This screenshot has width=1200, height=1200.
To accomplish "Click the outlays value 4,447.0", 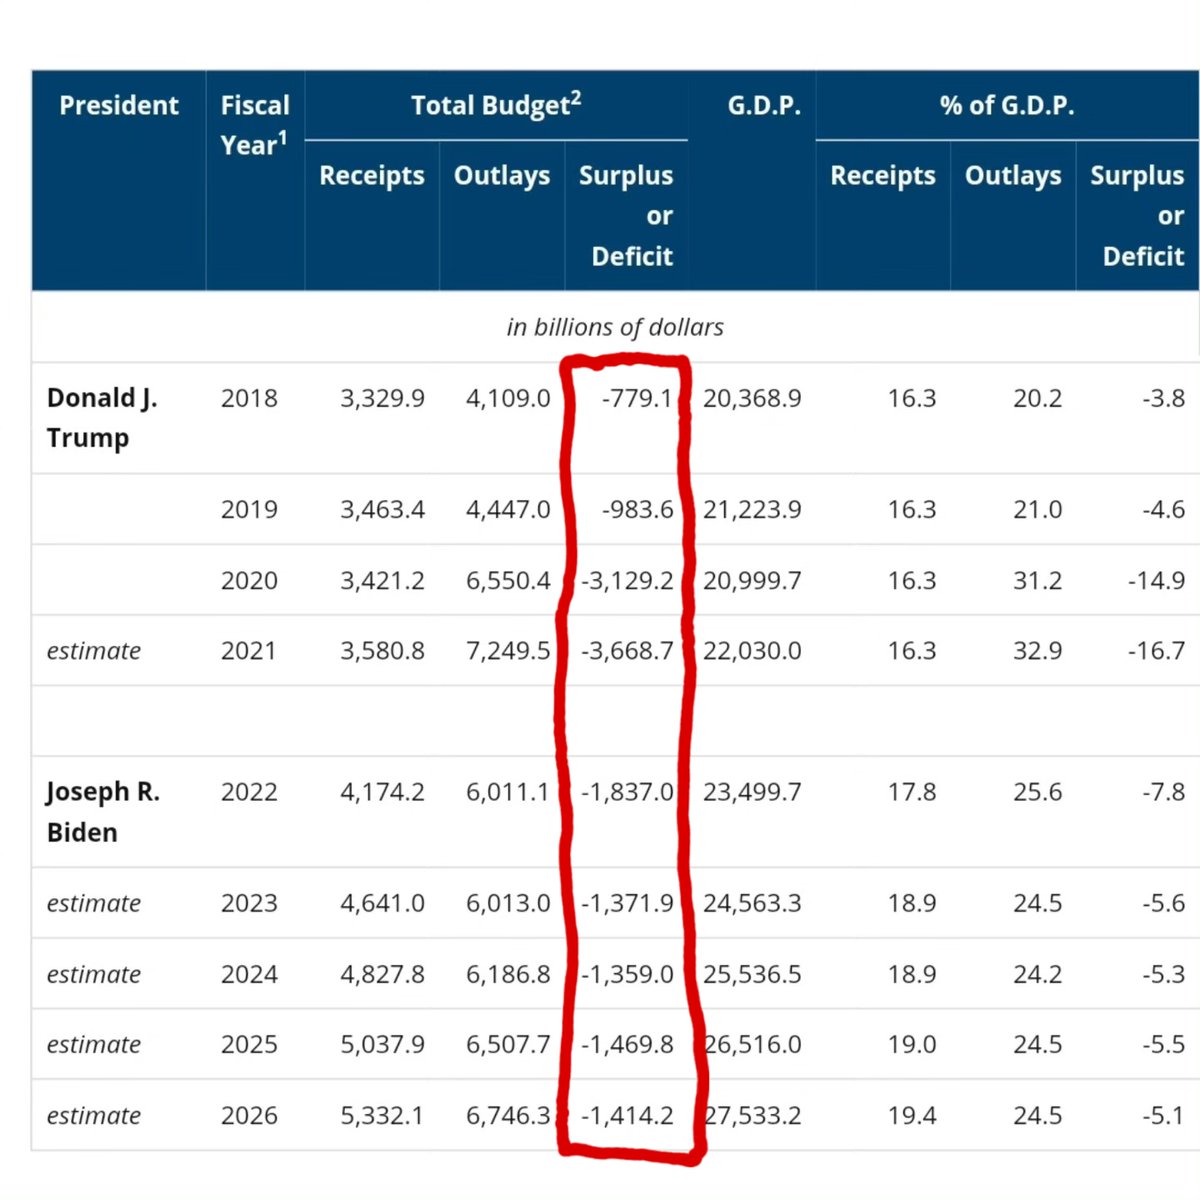I will pos(508,509).
